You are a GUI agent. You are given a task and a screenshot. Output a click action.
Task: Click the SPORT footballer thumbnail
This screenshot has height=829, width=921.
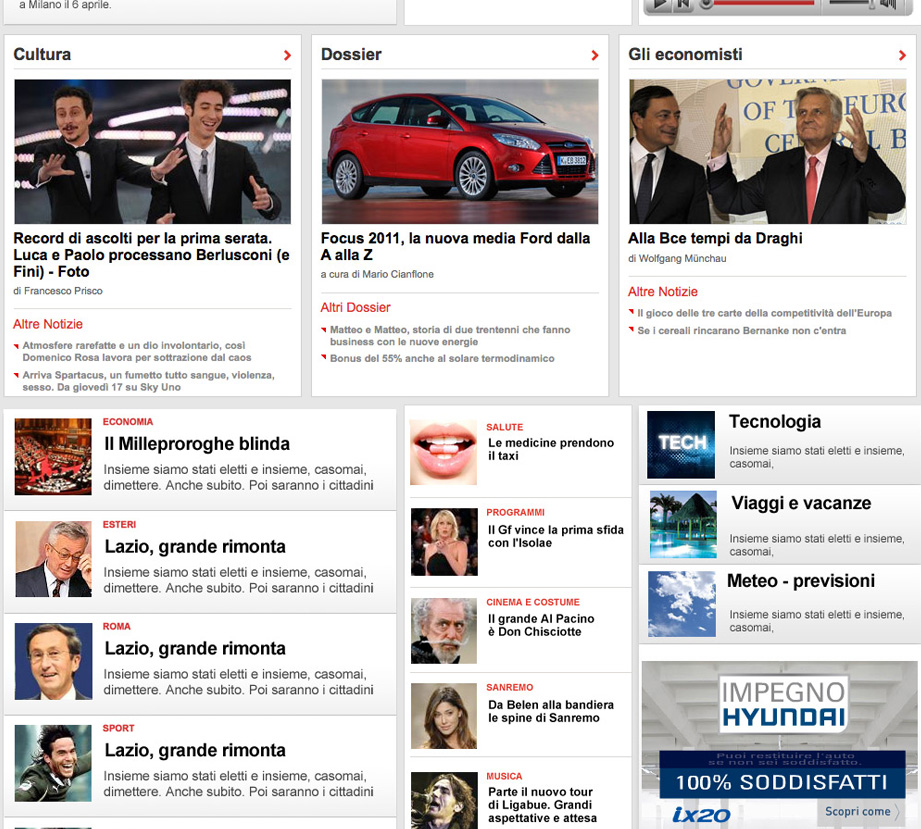pos(53,763)
